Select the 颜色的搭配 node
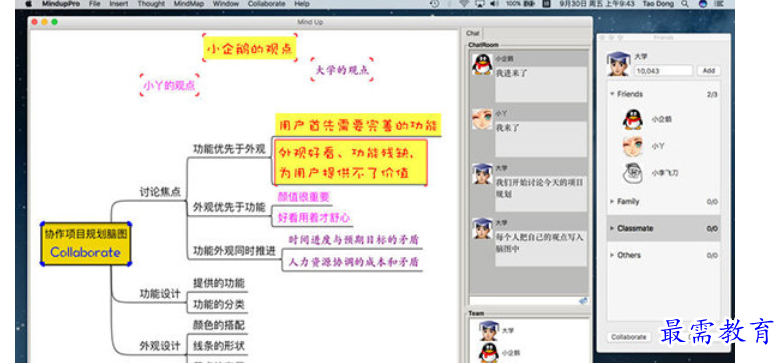 tap(219, 325)
